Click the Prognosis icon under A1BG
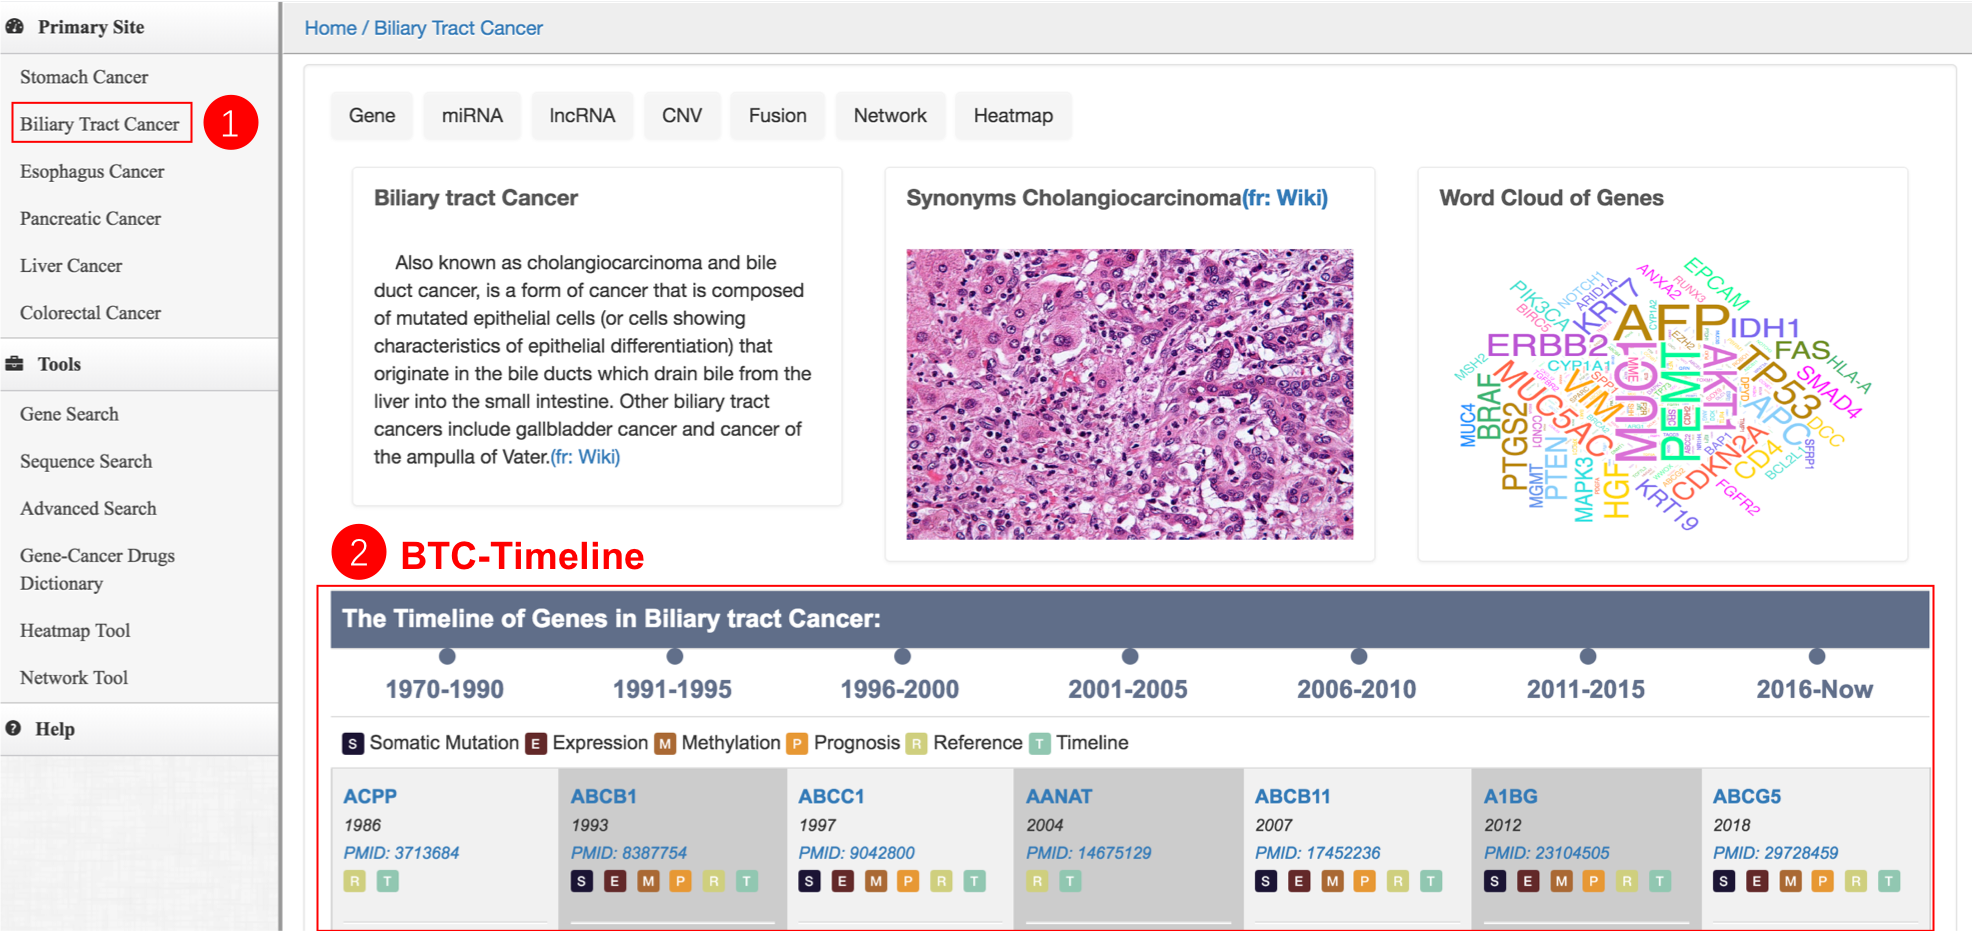The width and height of the screenshot is (1972, 931). pos(1594,881)
